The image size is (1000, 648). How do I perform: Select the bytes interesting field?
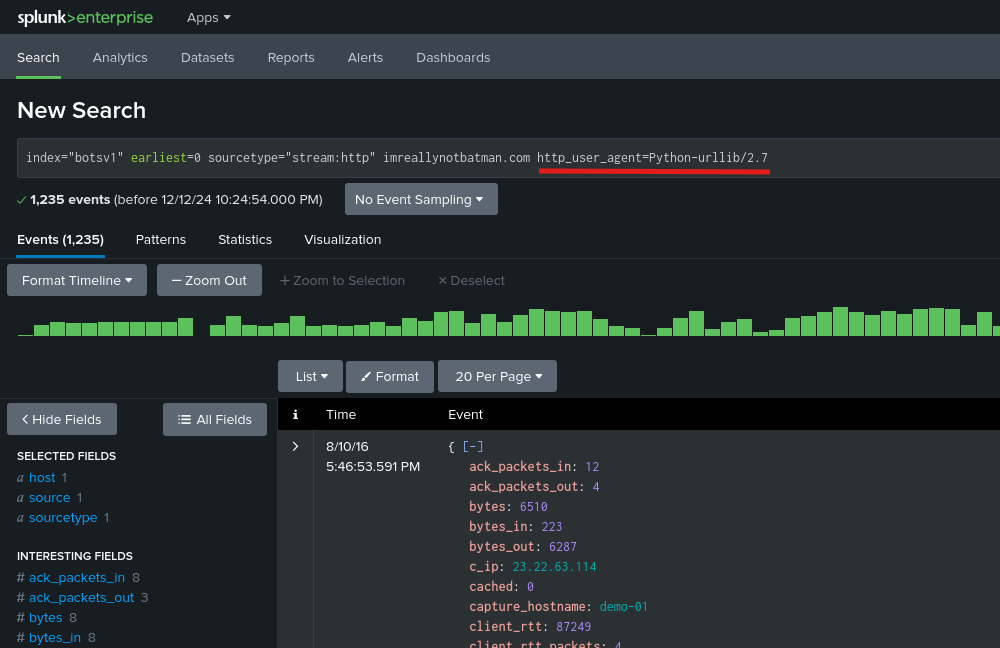[46, 617]
